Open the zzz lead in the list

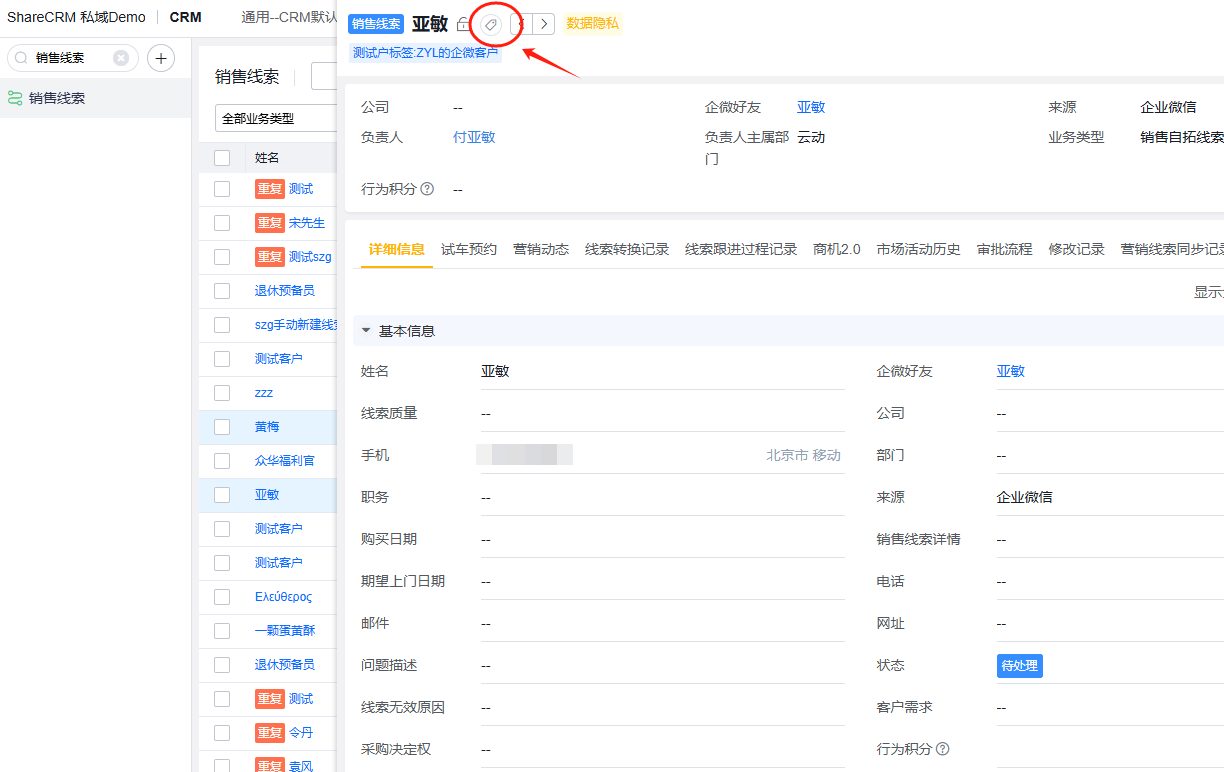coord(264,393)
